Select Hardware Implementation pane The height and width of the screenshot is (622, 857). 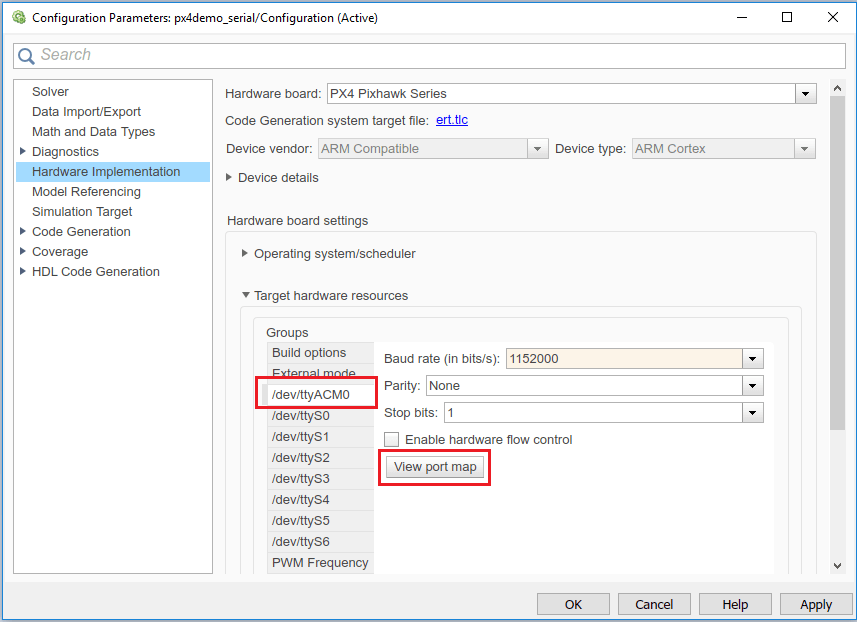coord(113,172)
